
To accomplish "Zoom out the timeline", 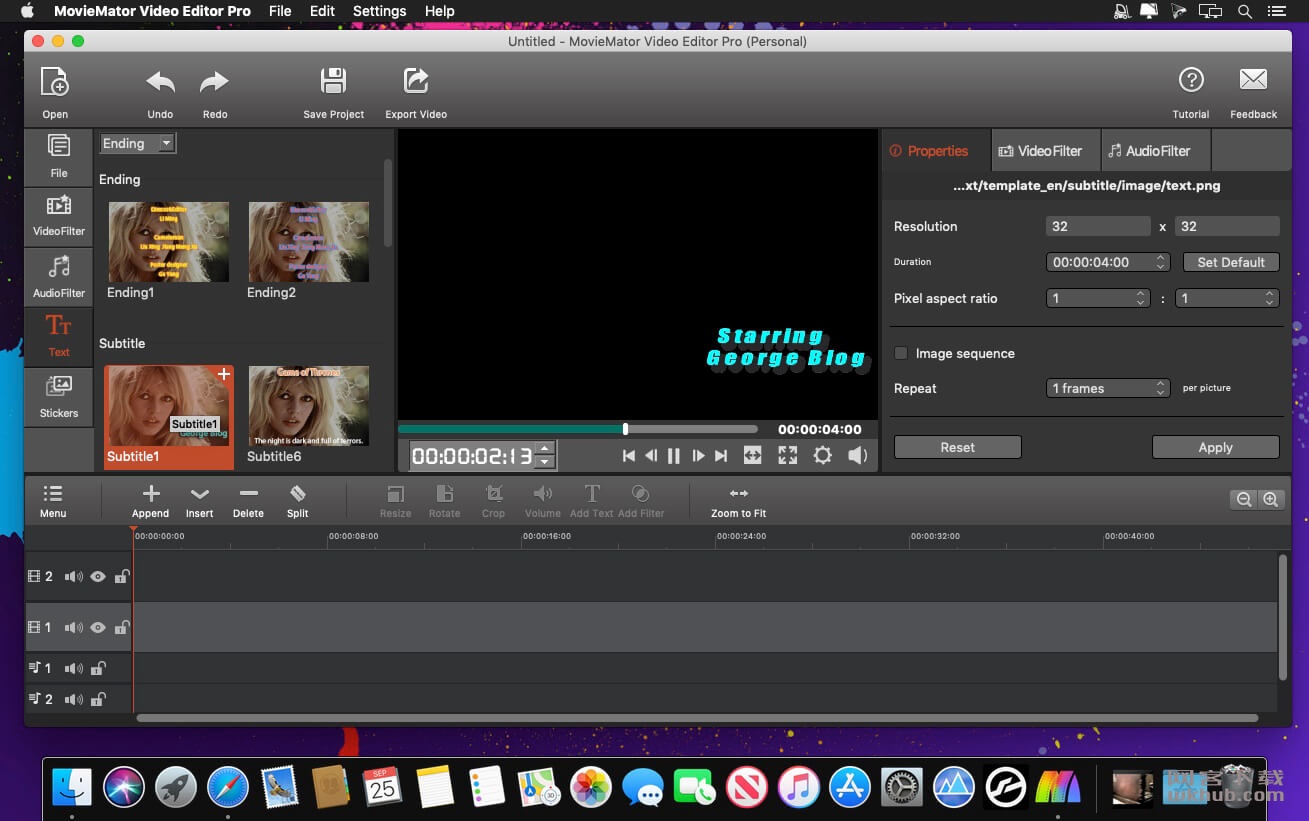I will [1244, 499].
